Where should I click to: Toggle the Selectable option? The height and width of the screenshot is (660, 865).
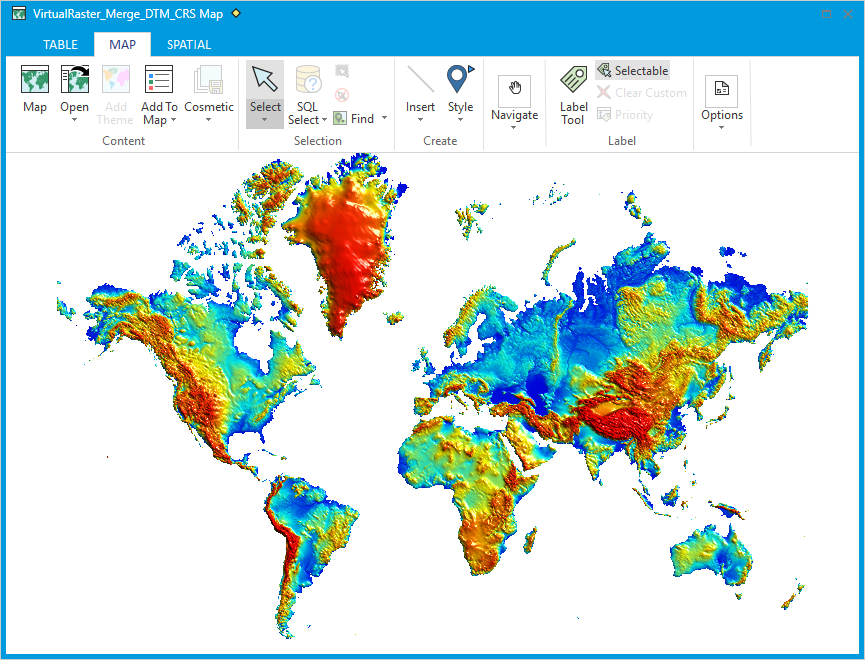click(x=633, y=71)
